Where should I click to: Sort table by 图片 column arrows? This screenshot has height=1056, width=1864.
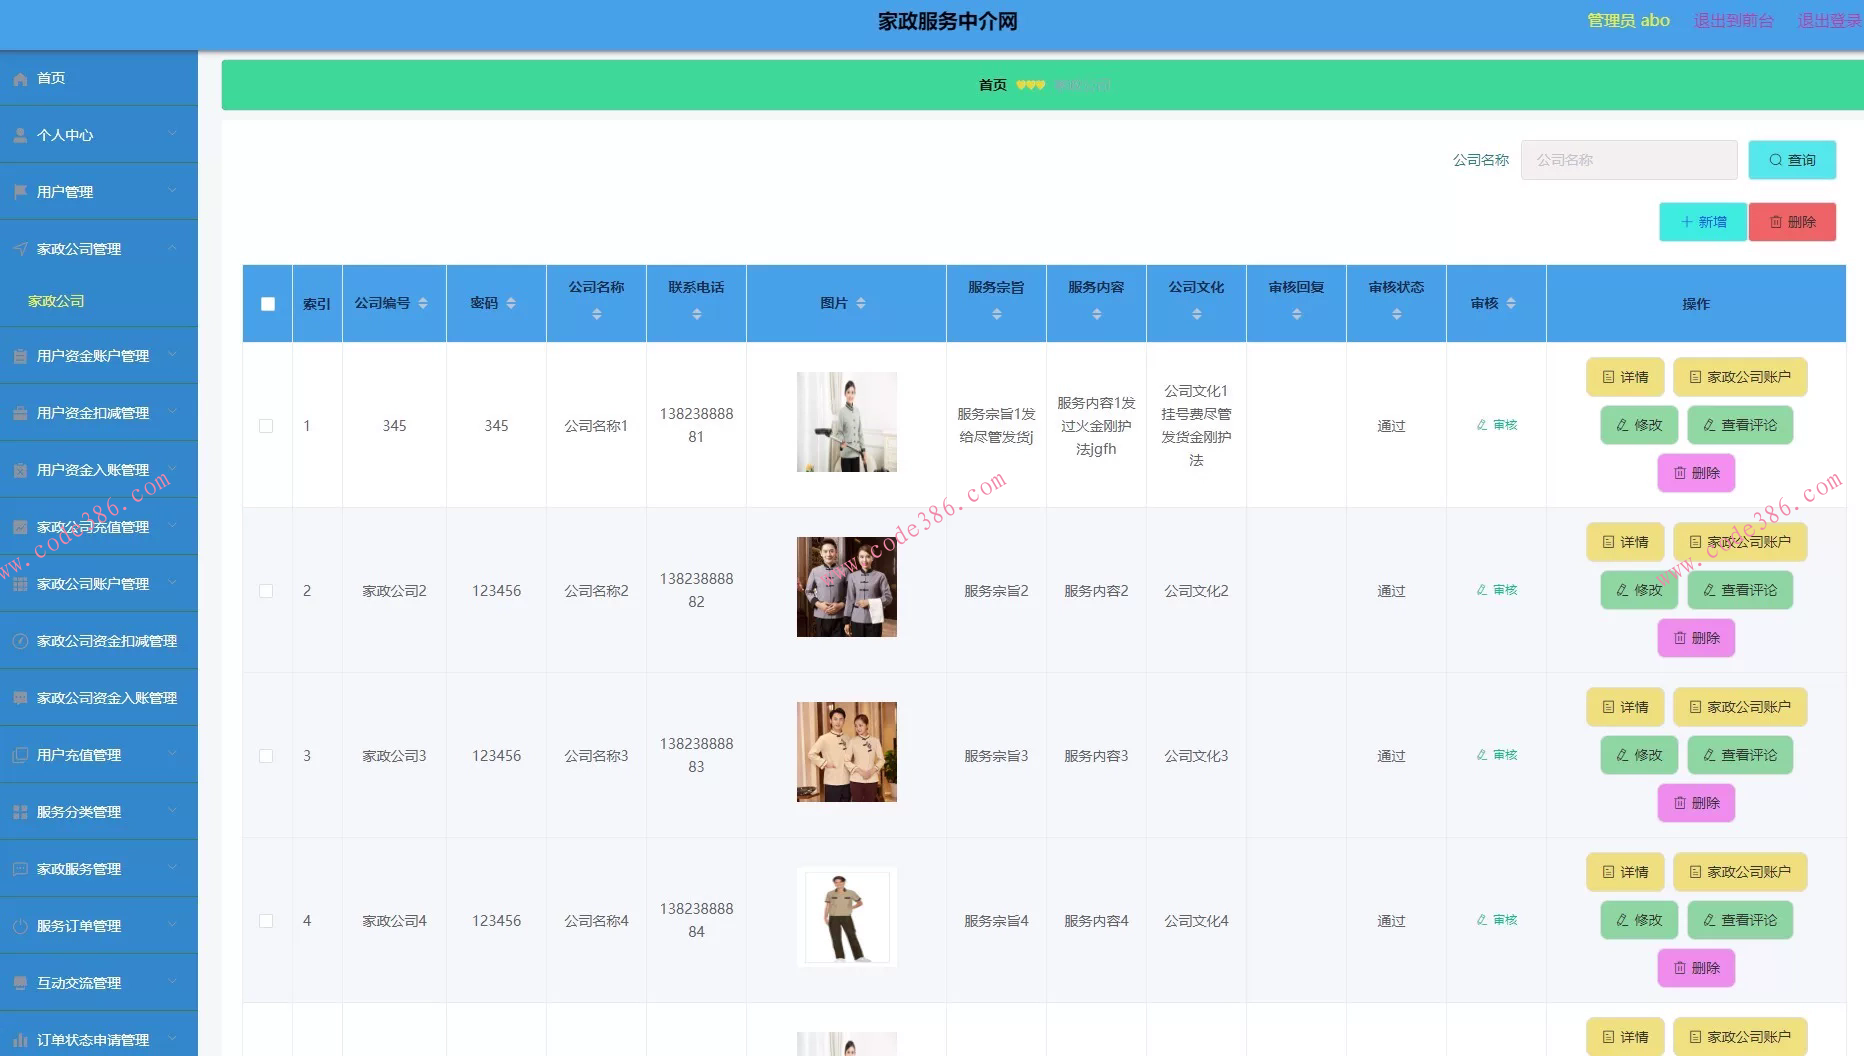(861, 303)
